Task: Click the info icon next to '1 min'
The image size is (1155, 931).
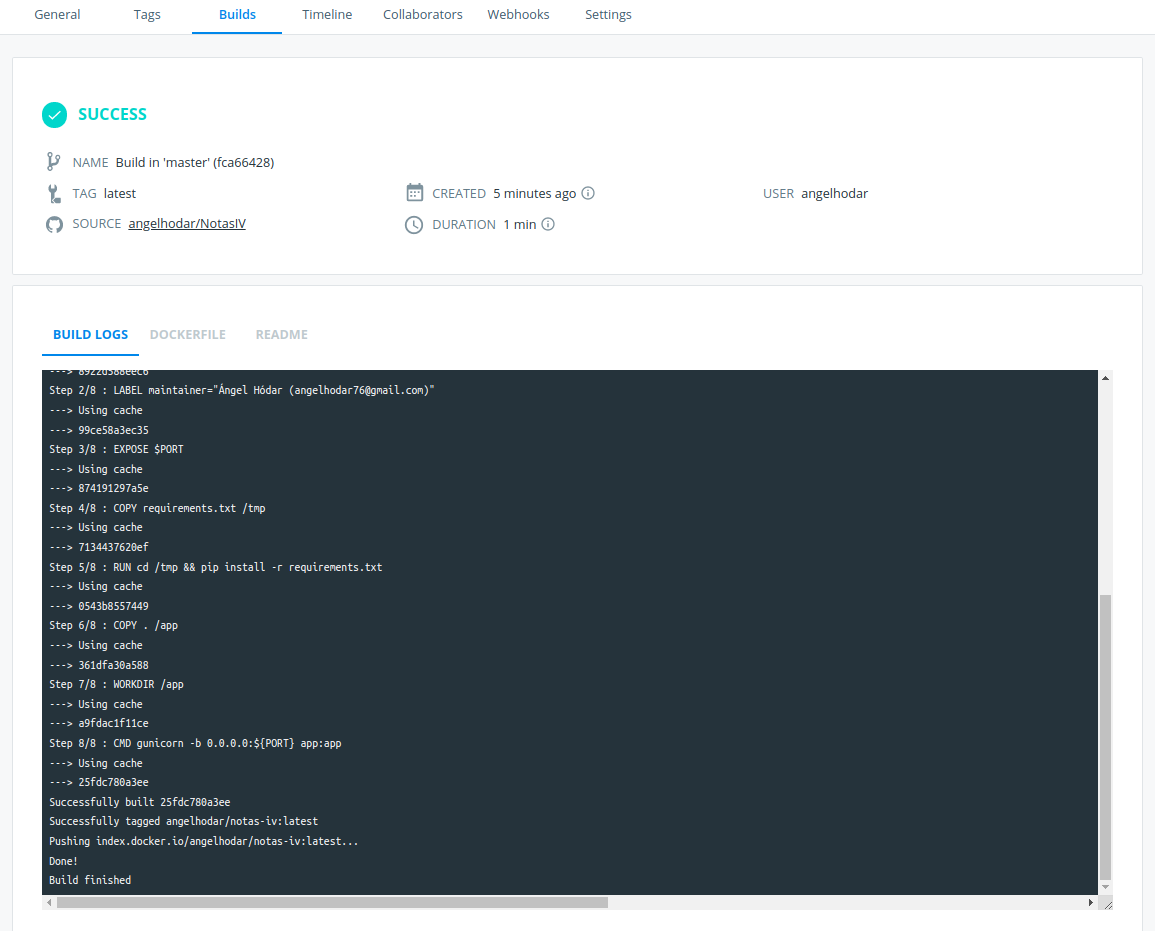Action: 548,224
